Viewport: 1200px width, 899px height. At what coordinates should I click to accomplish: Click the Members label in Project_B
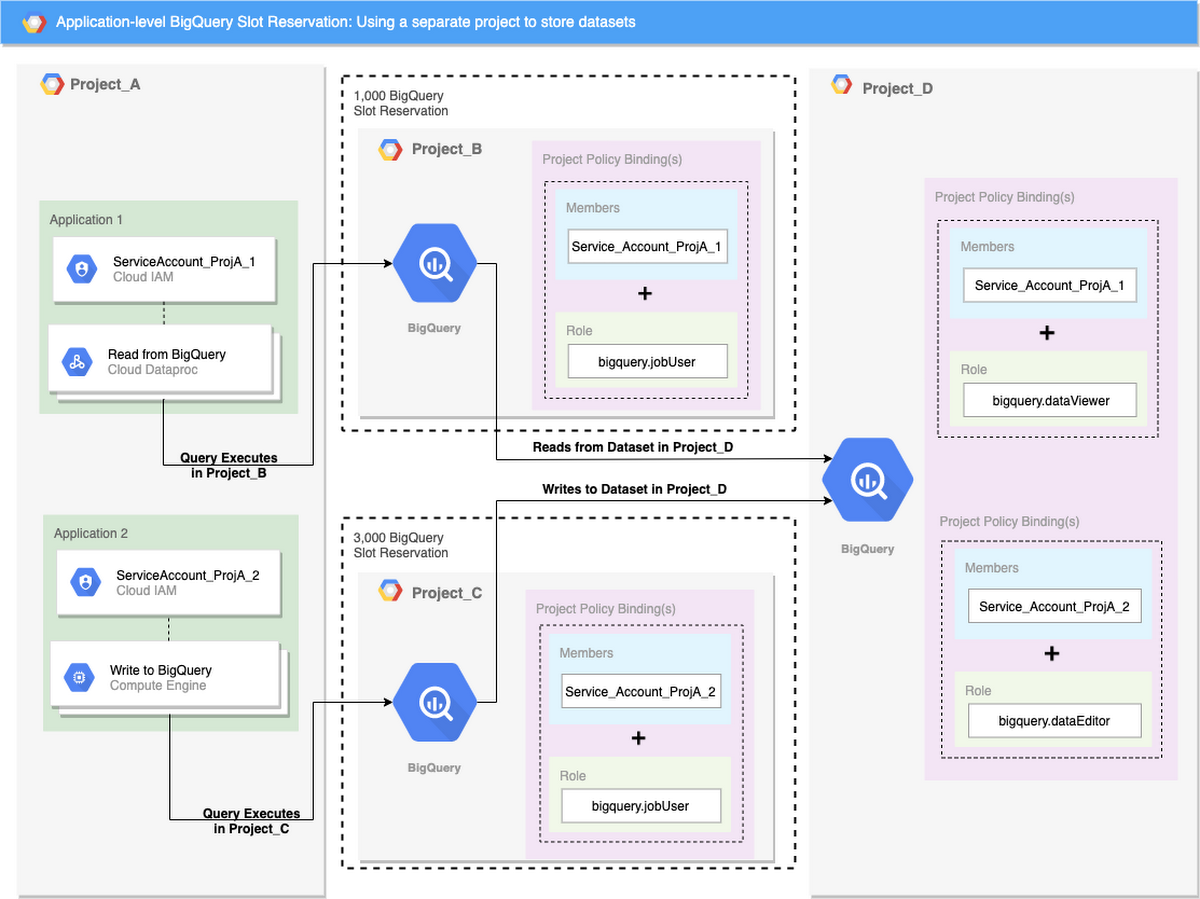tap(593, 208)
